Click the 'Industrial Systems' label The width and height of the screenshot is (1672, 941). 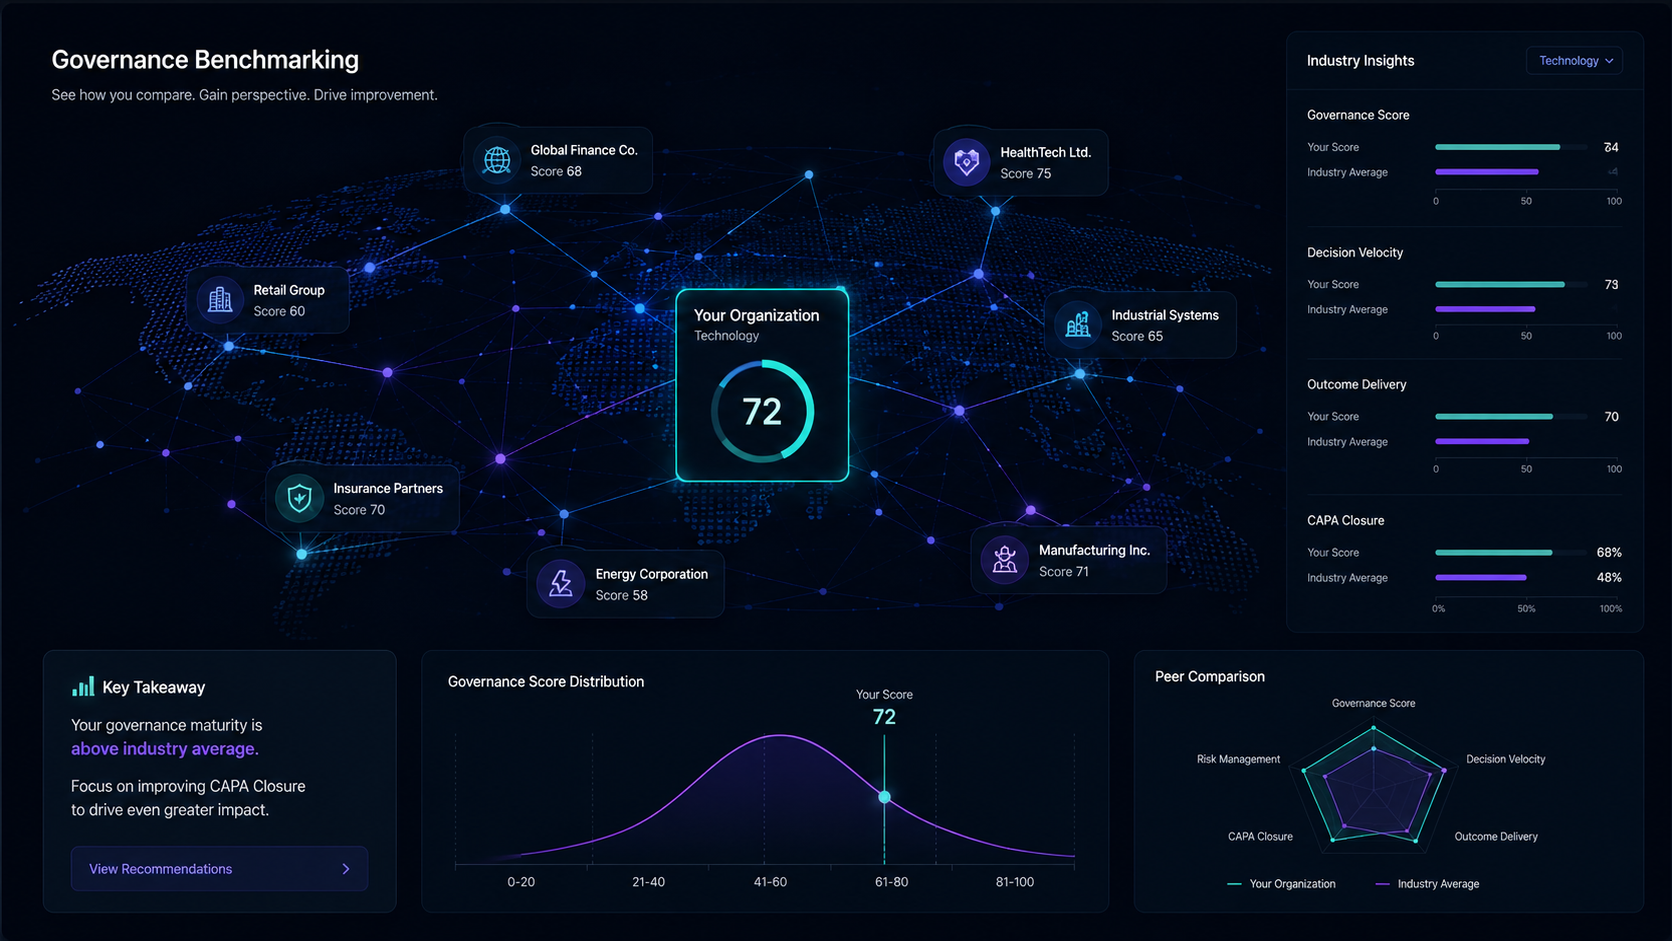coord(1165,315)
